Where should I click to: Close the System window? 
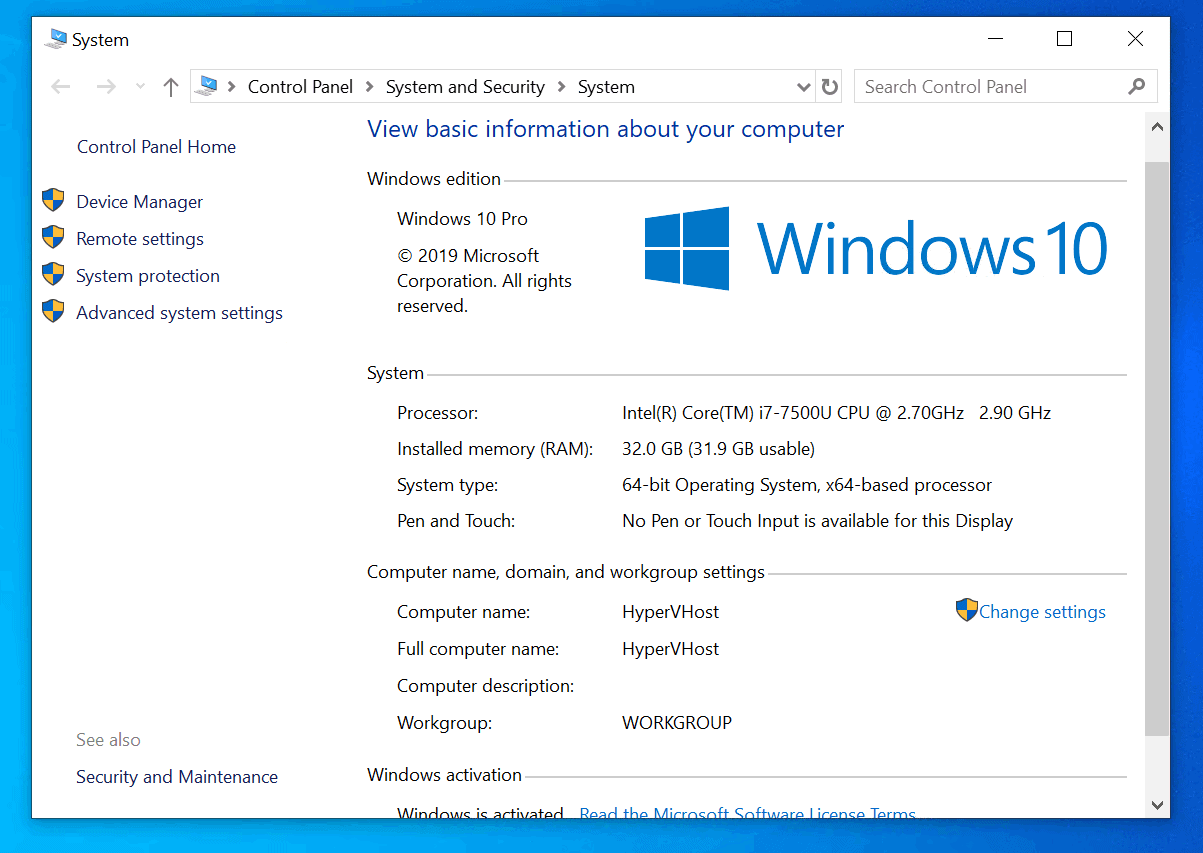1135,39
